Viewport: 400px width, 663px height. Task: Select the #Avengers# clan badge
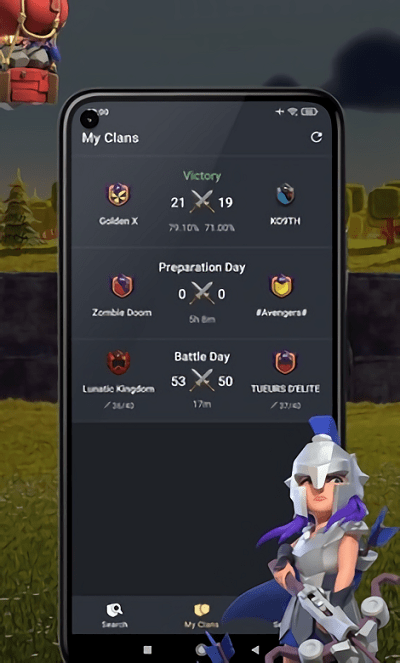[x=282, y=286]
